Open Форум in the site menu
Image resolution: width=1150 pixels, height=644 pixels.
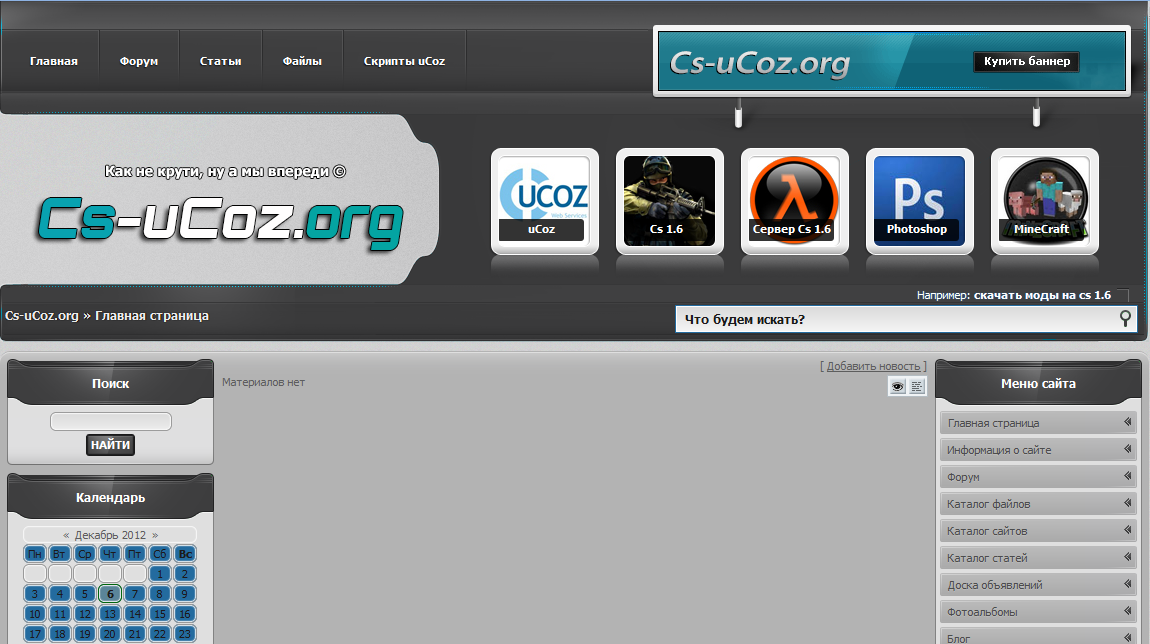point(1037,477)
